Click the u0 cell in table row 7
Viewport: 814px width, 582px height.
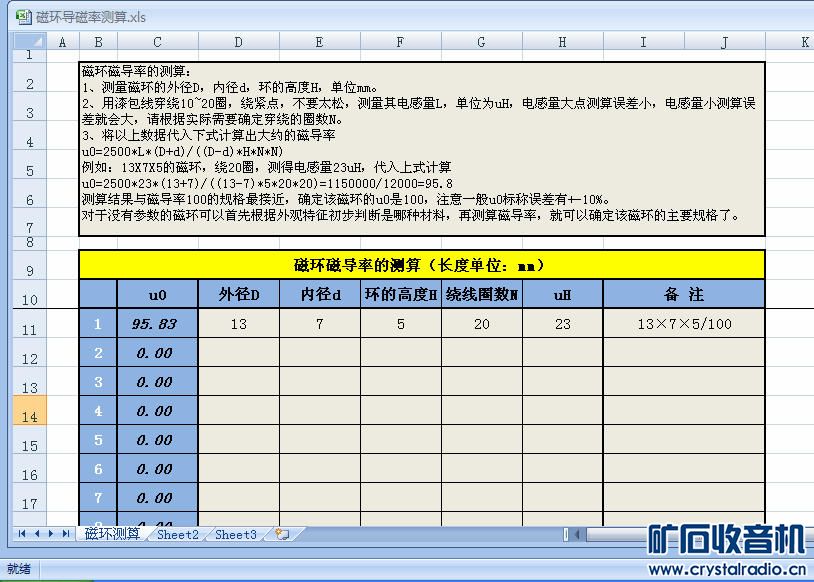pos(158,498)
